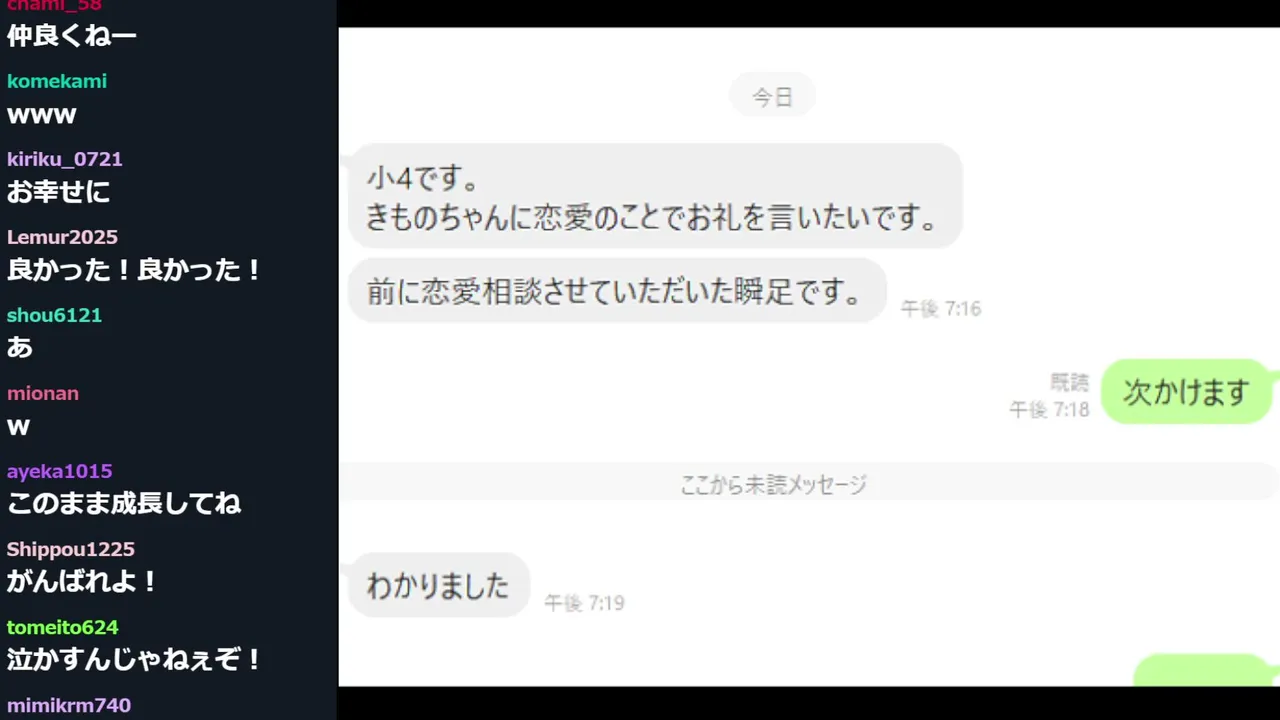
Task: Select the message bubble starting 小4です
Action: tap(655, 196)
